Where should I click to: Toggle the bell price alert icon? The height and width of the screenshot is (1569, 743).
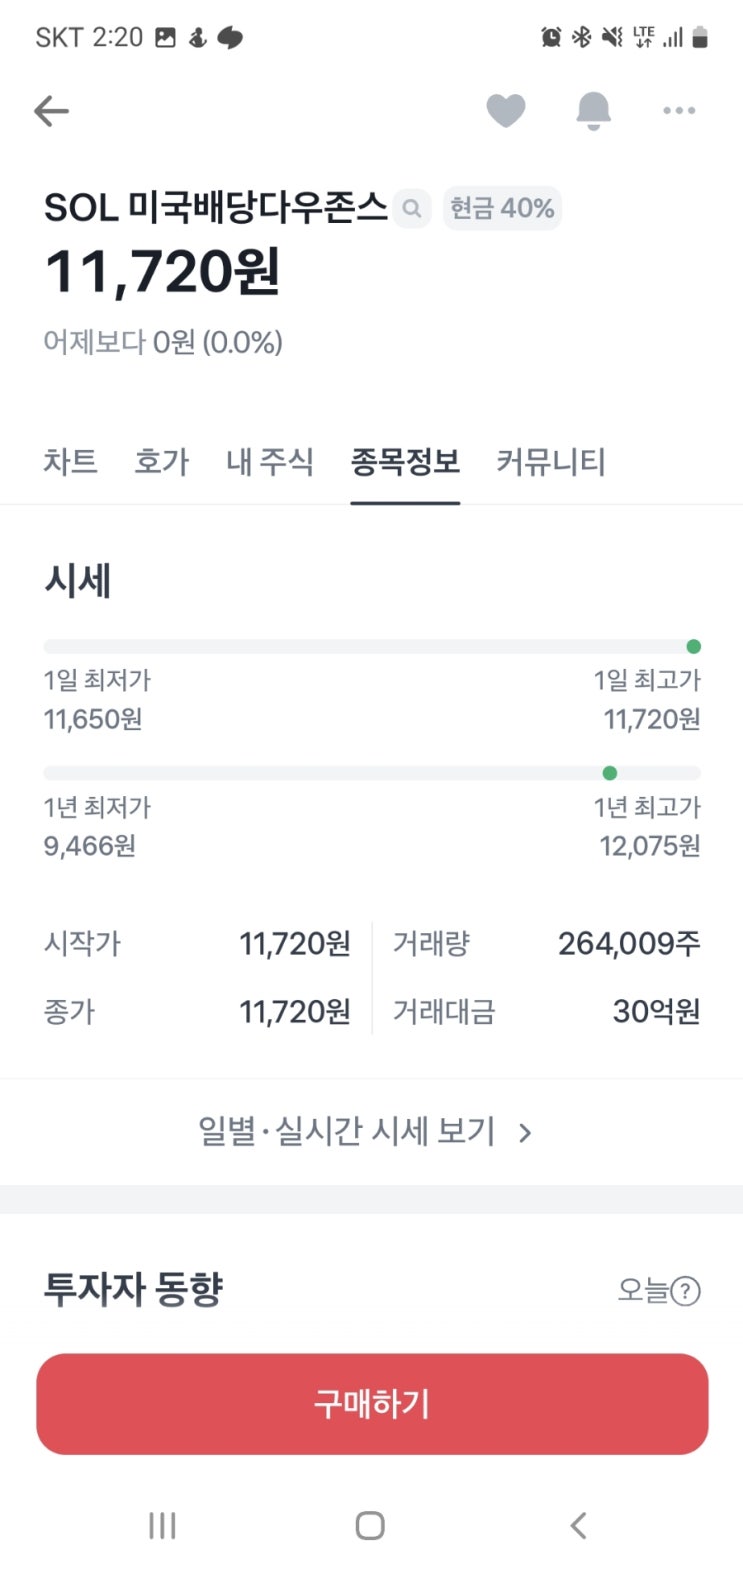pos(593,111)
